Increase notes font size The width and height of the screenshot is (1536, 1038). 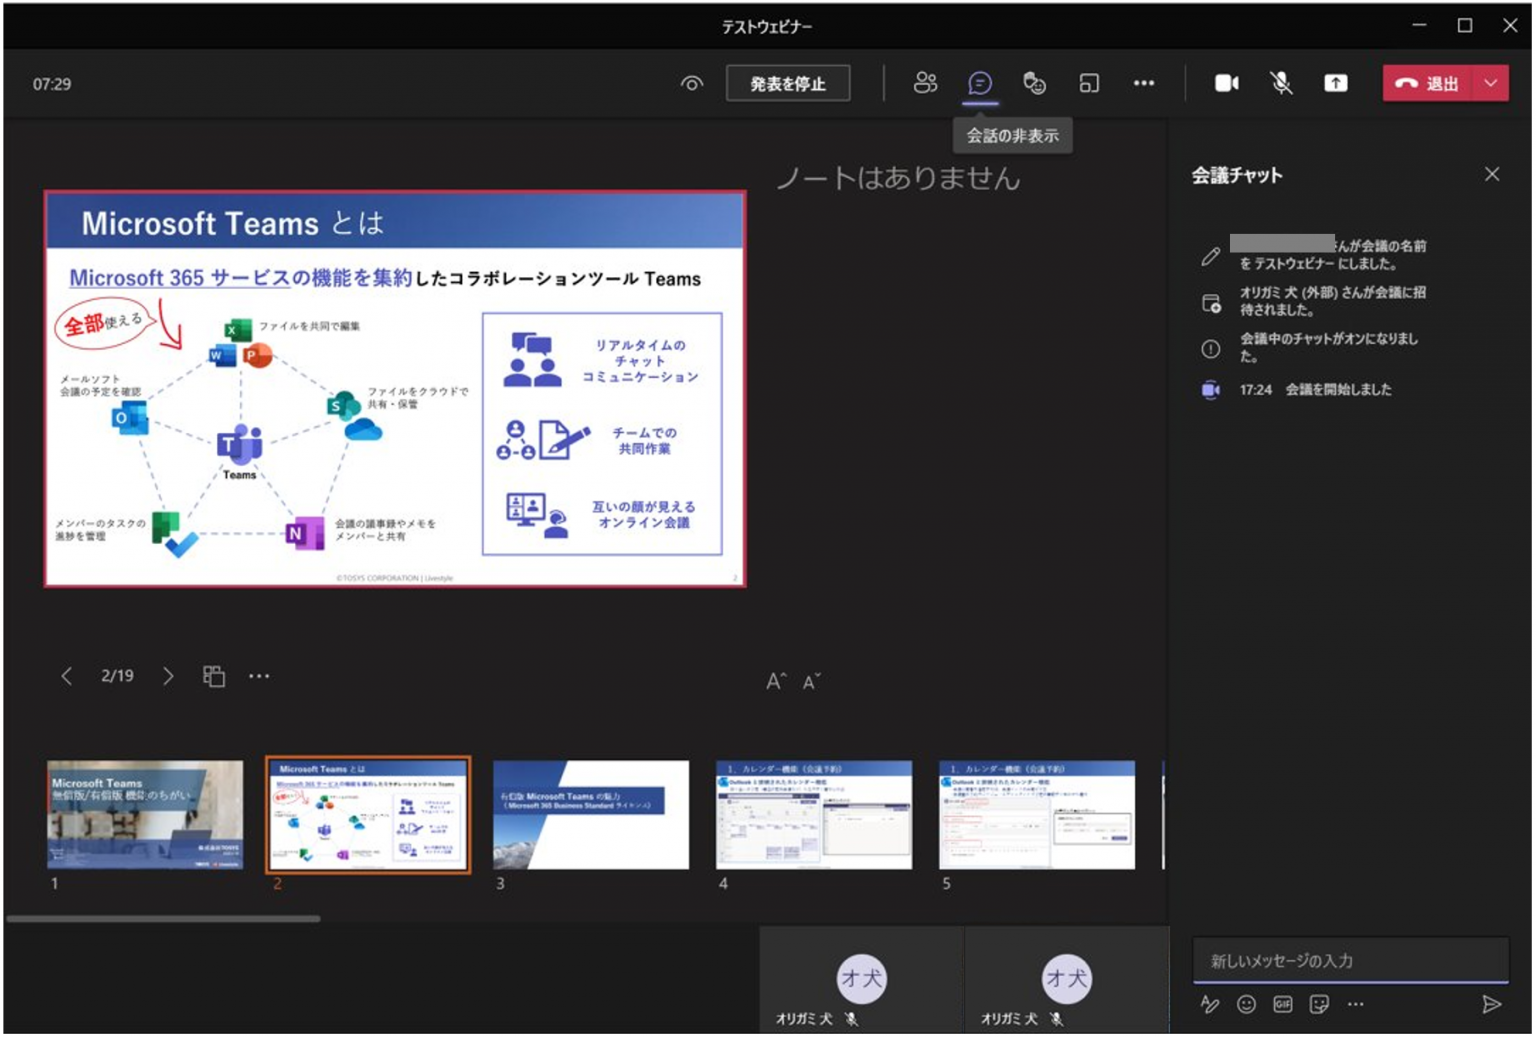[776, 681]
